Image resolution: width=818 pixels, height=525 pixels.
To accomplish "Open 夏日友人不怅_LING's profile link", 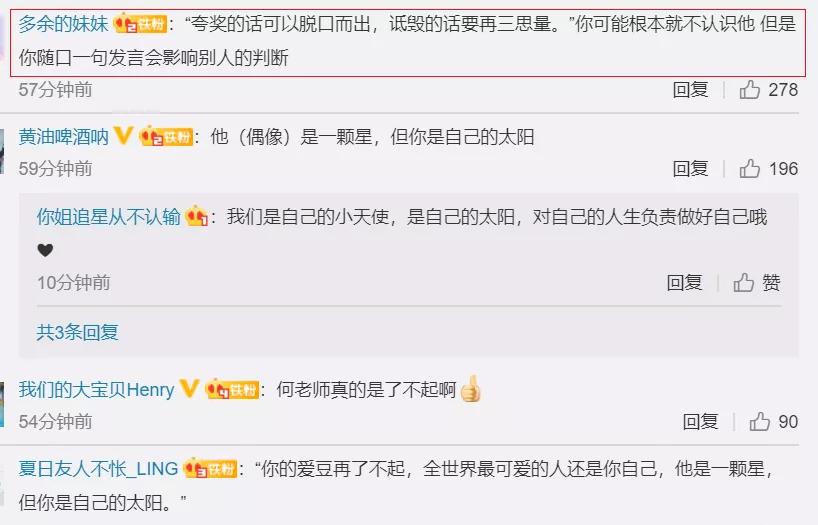I will pyautogui.click(x=99, y=468).
